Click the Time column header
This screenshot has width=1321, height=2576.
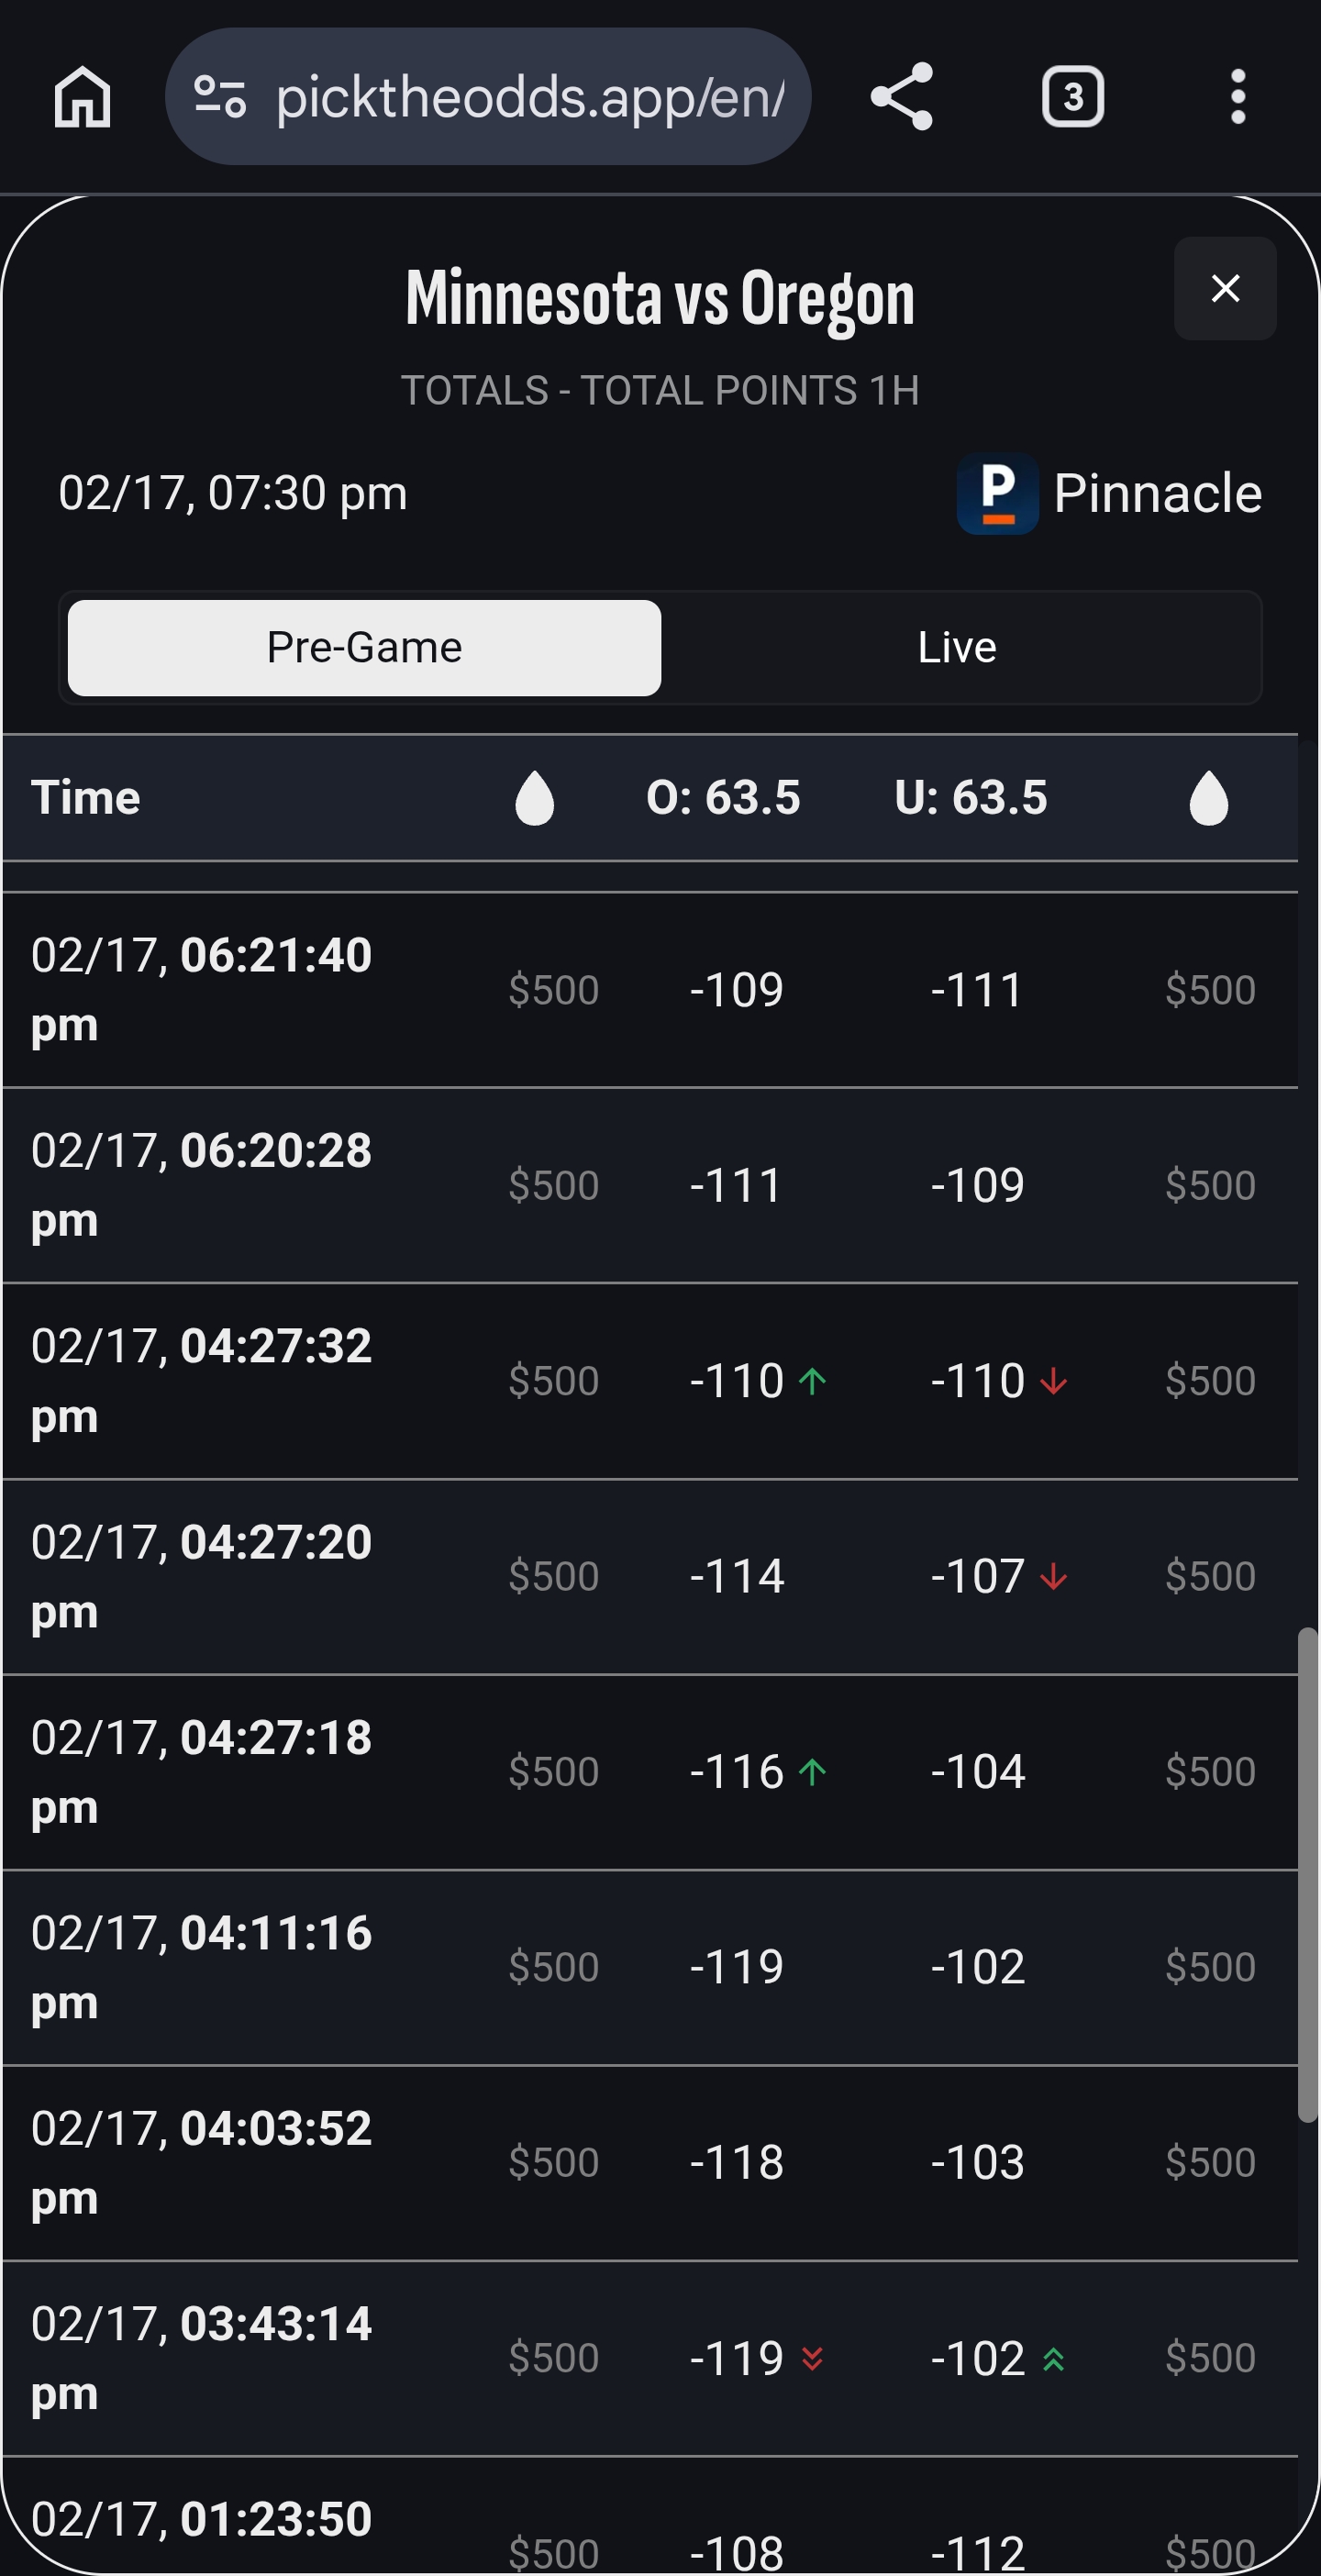tap(86, 798)
